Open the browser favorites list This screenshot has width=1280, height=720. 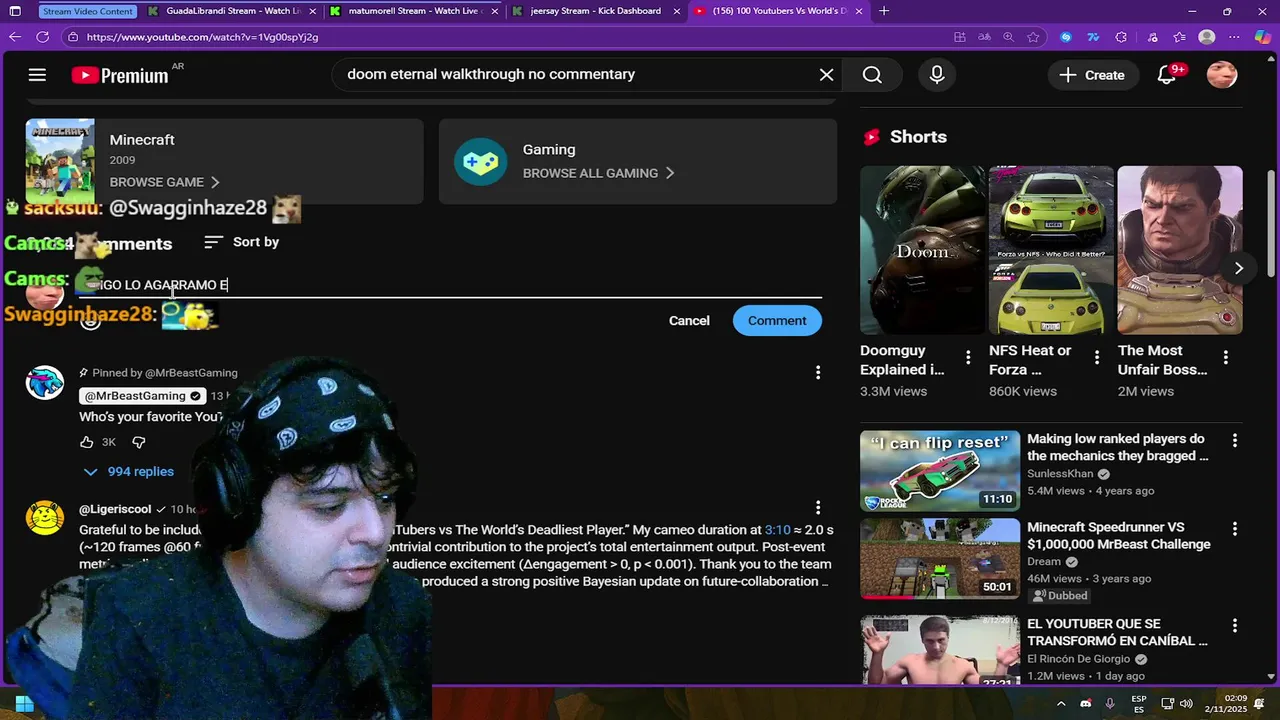point(1180,37)
